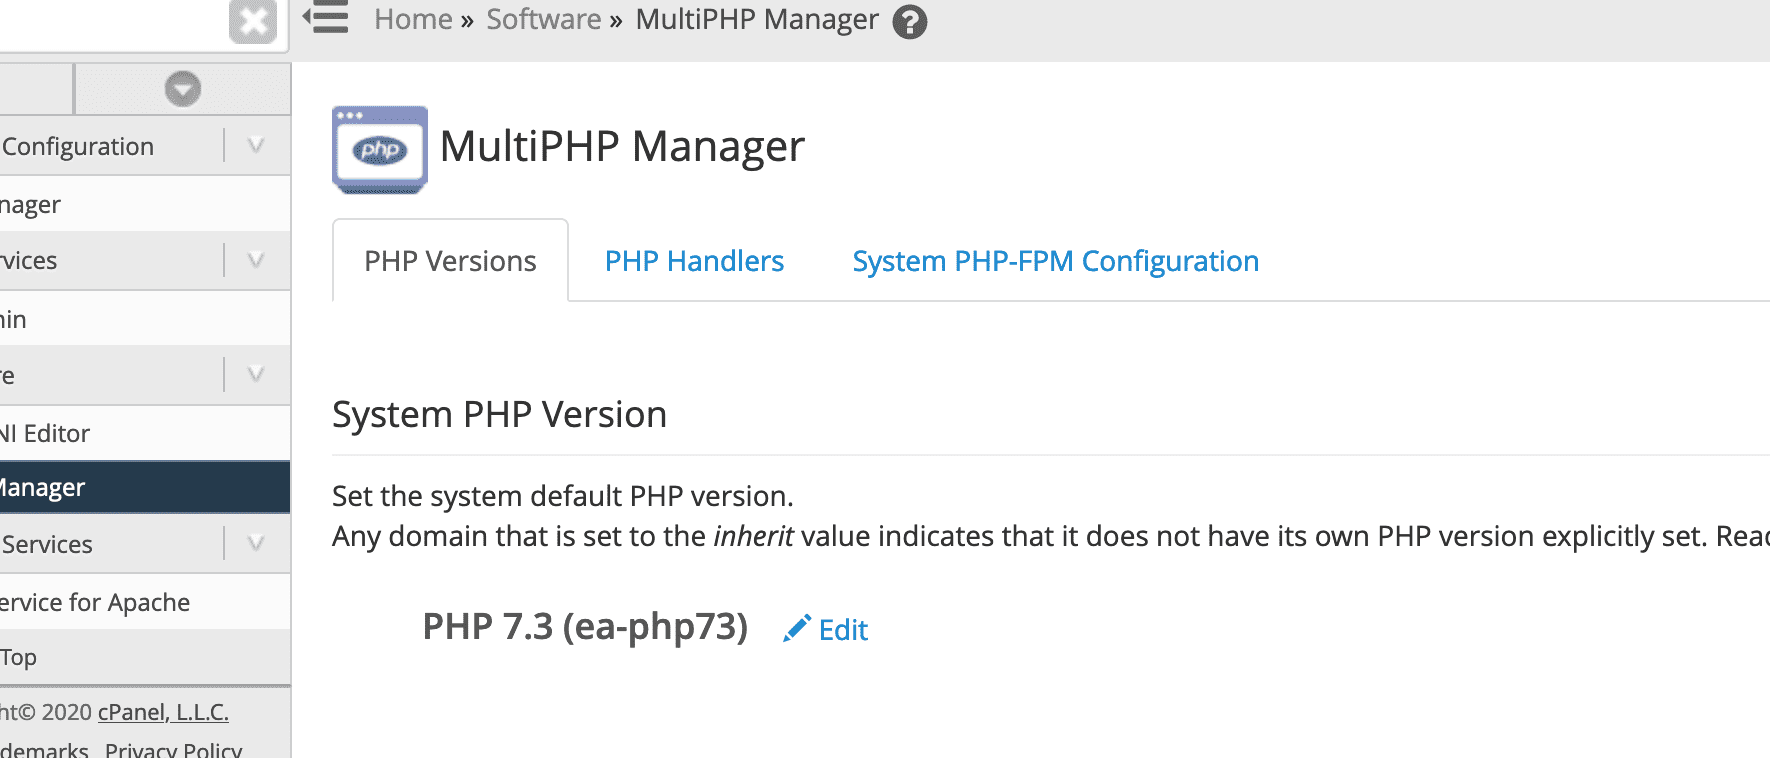Image resolution: width=1770 pixels, height=758 pixels.
Task: Open the sidebar group ending in 'vices'
Action: [x=29, y=261]
